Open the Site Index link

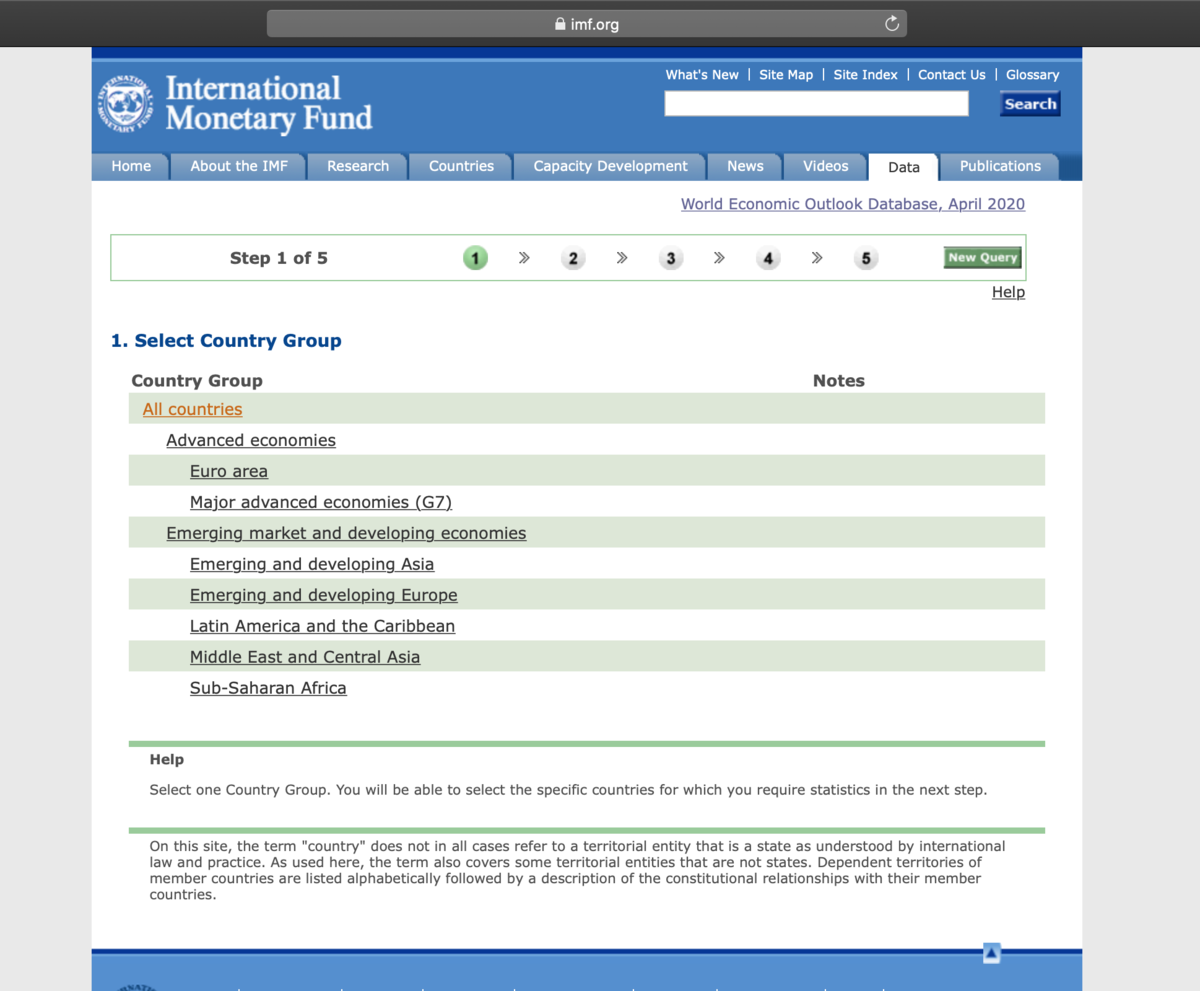pos(866,75)
